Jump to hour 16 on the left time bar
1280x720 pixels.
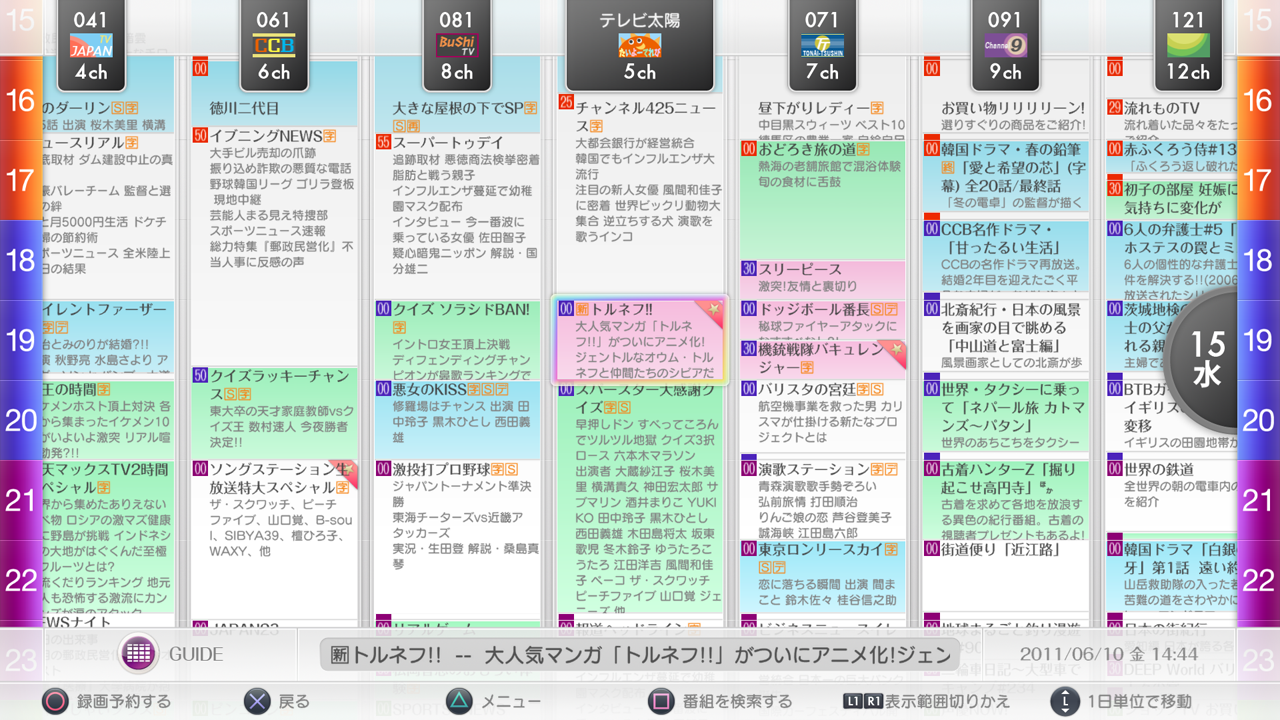[x=21, y=100]
